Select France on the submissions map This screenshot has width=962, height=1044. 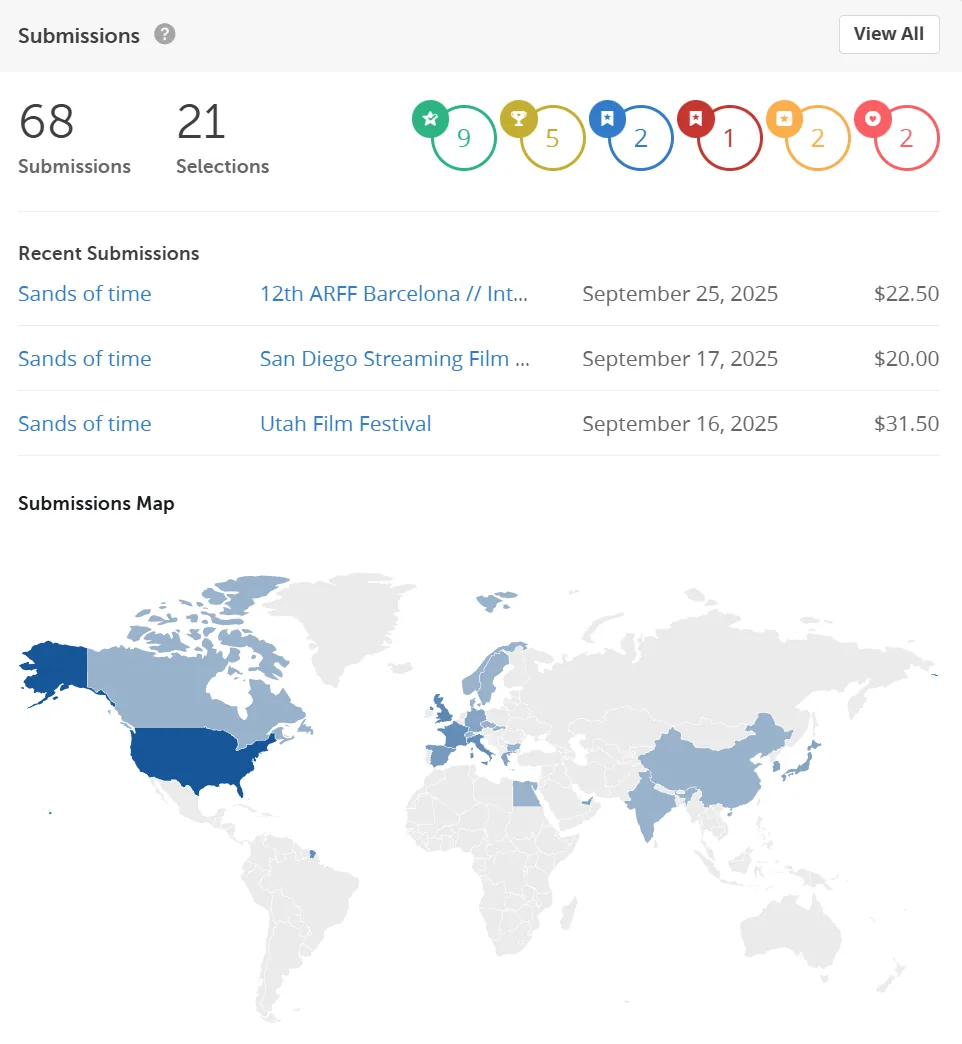(454, 734)
